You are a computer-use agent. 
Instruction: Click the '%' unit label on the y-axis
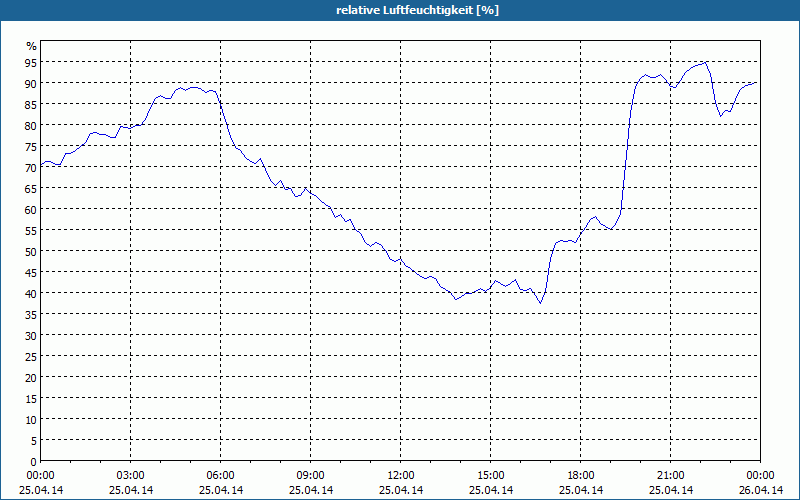pos(32,46)
